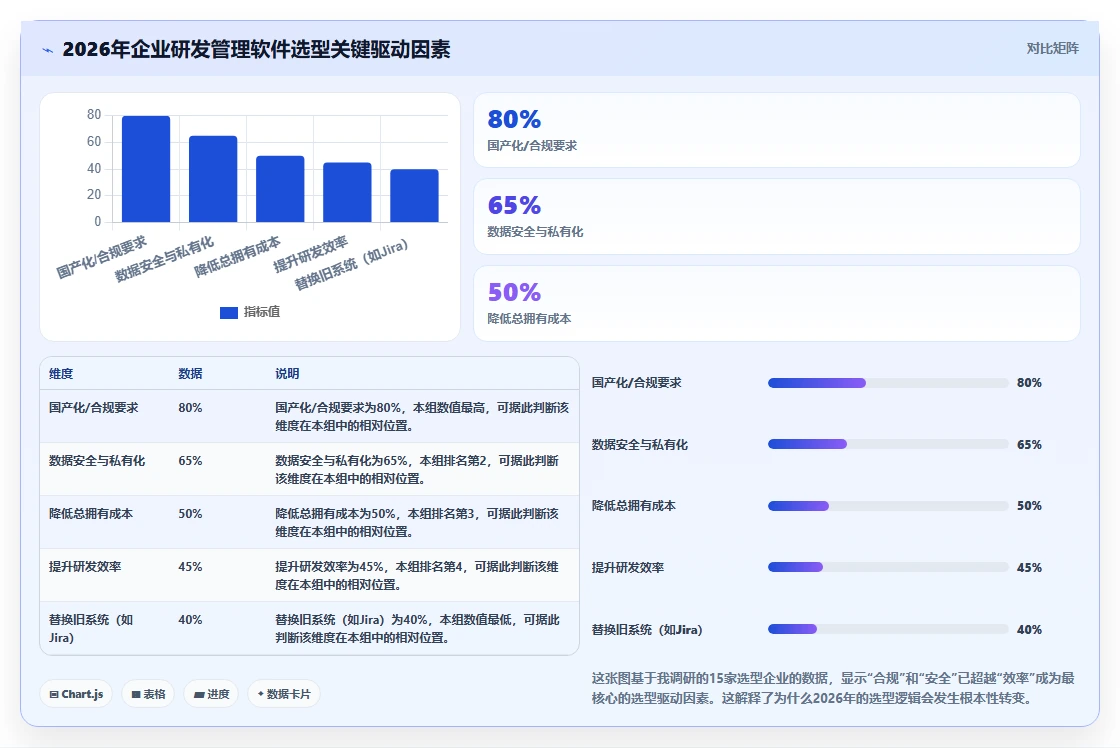This screenshot has width=1120, height=748.
Task: Click 80% value right of progress bar
Action: (1029, 383)
